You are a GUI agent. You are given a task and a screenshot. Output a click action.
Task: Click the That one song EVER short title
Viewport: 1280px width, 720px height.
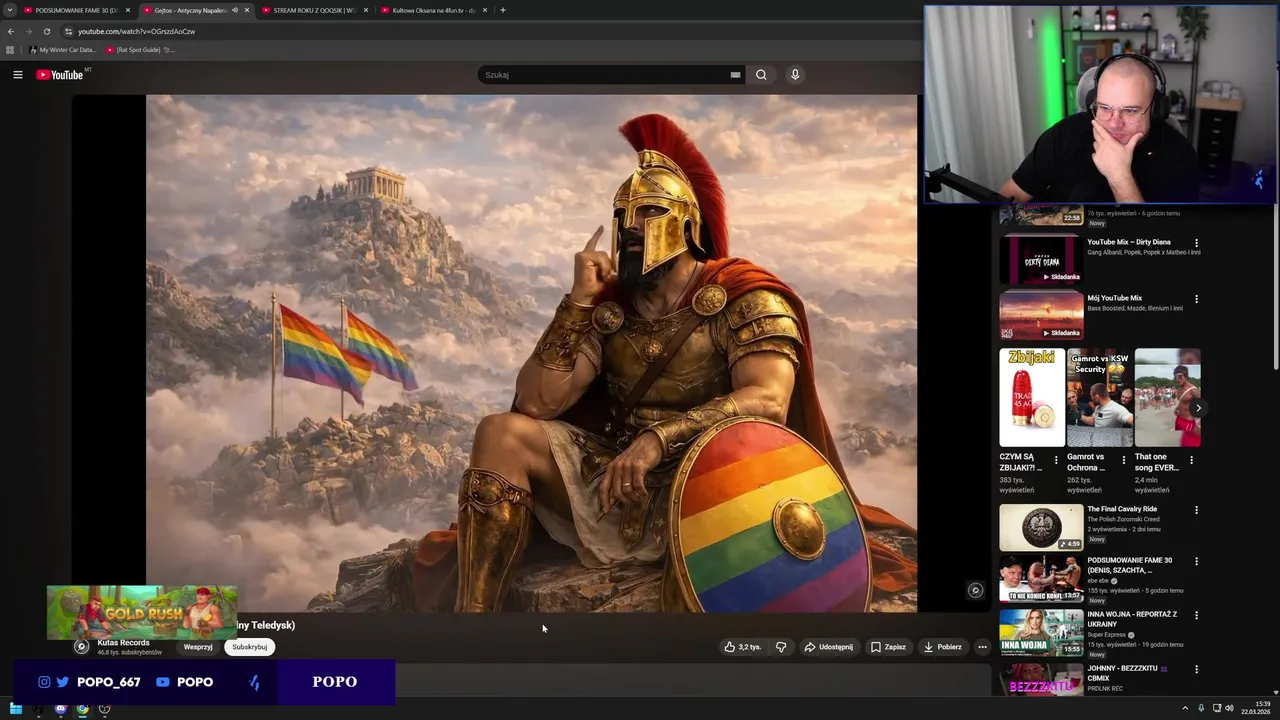click(x=1157, y=462)
